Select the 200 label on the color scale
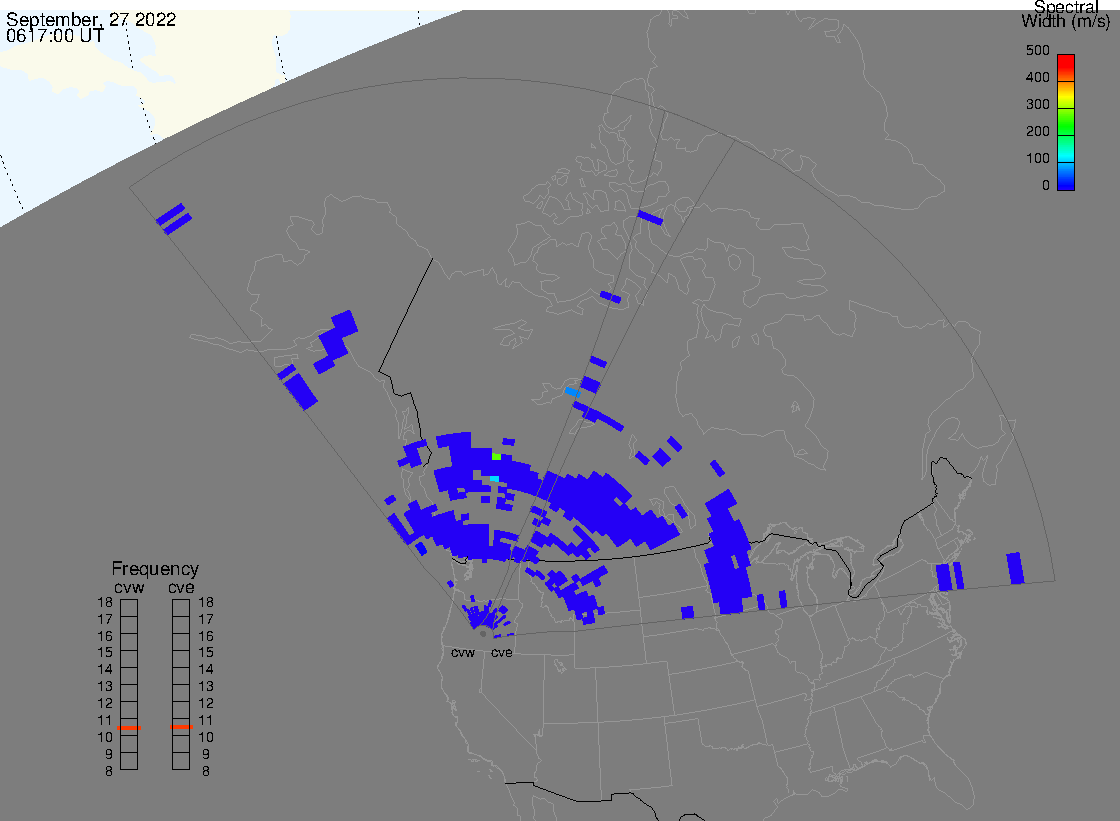Screen dimensions: 1120x821 [x=1037, y=131]
